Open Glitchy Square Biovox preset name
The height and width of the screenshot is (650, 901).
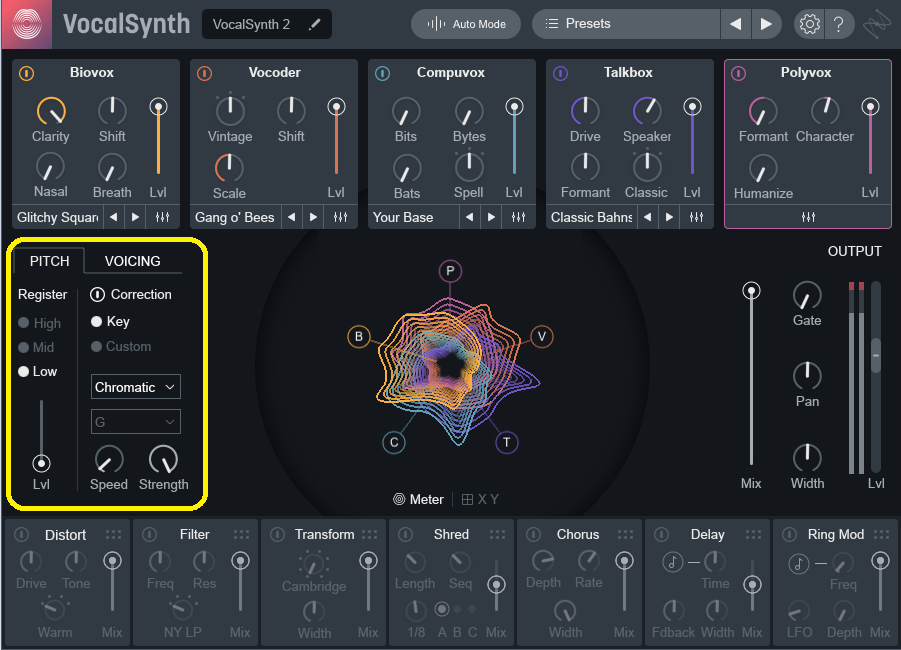pos(57,217)
